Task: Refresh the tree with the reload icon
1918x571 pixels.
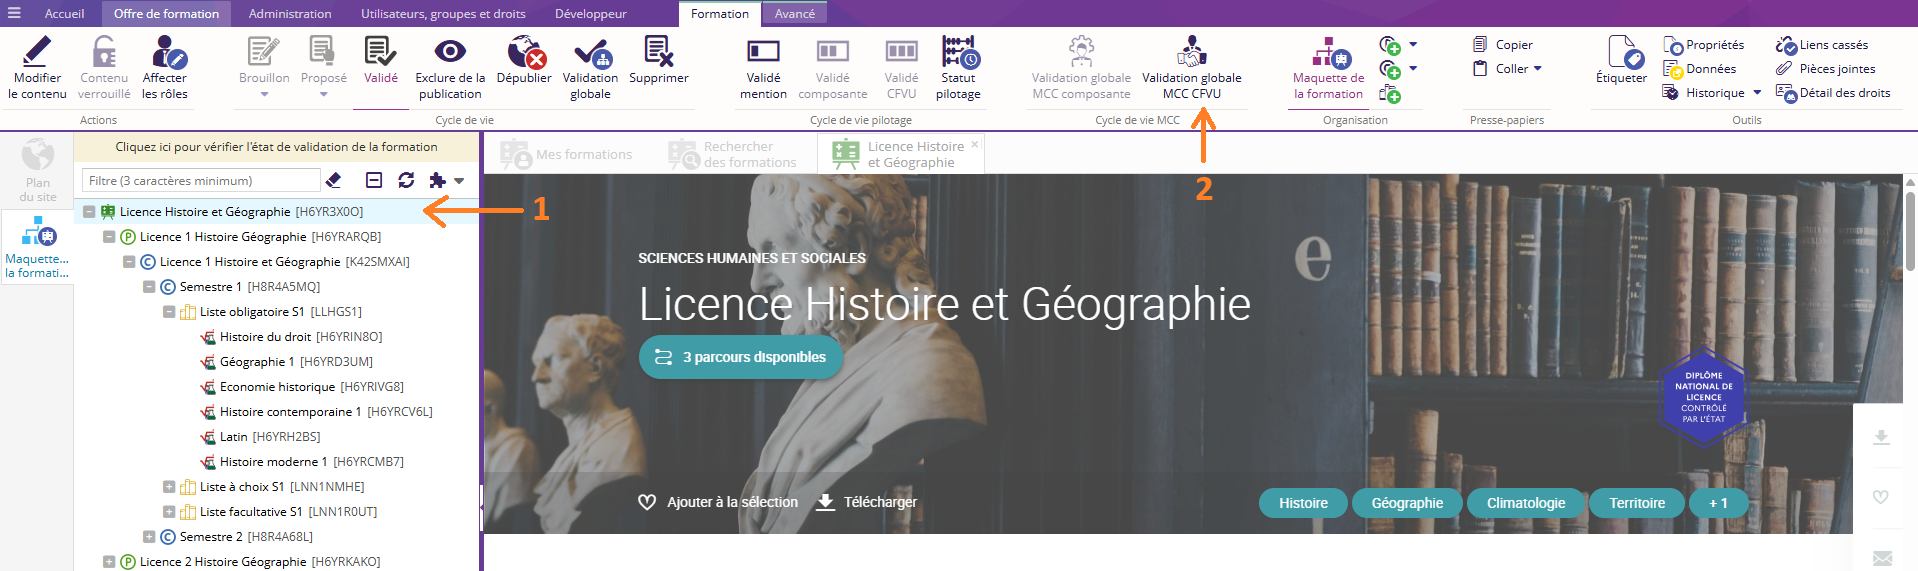Action: pos(406,180)
